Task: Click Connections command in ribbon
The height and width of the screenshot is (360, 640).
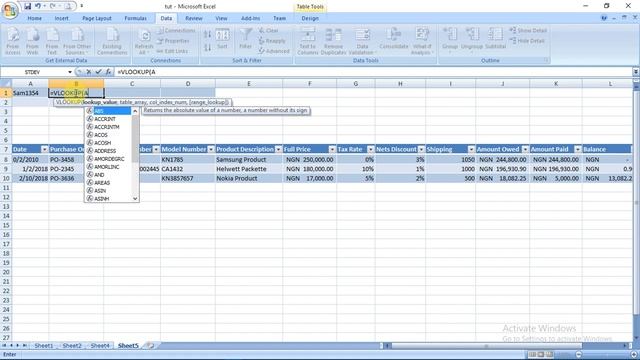Action: pos(176,31)
